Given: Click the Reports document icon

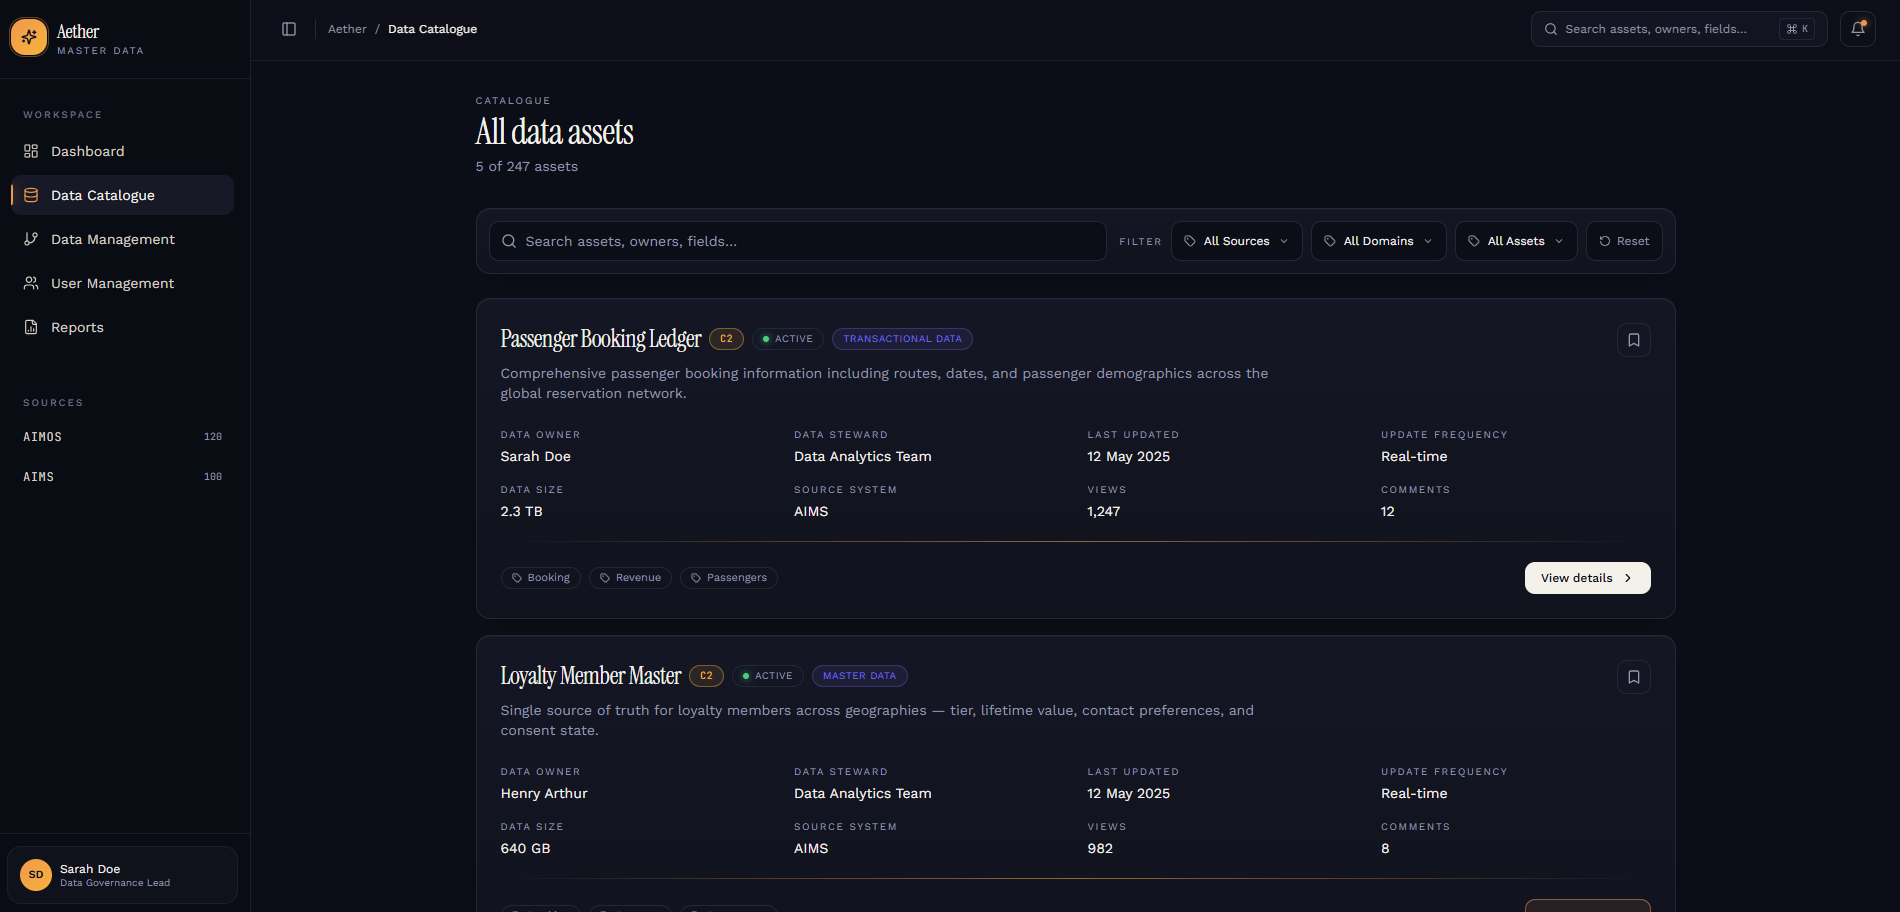Looking at the screenshot, I should pos(31,327).
